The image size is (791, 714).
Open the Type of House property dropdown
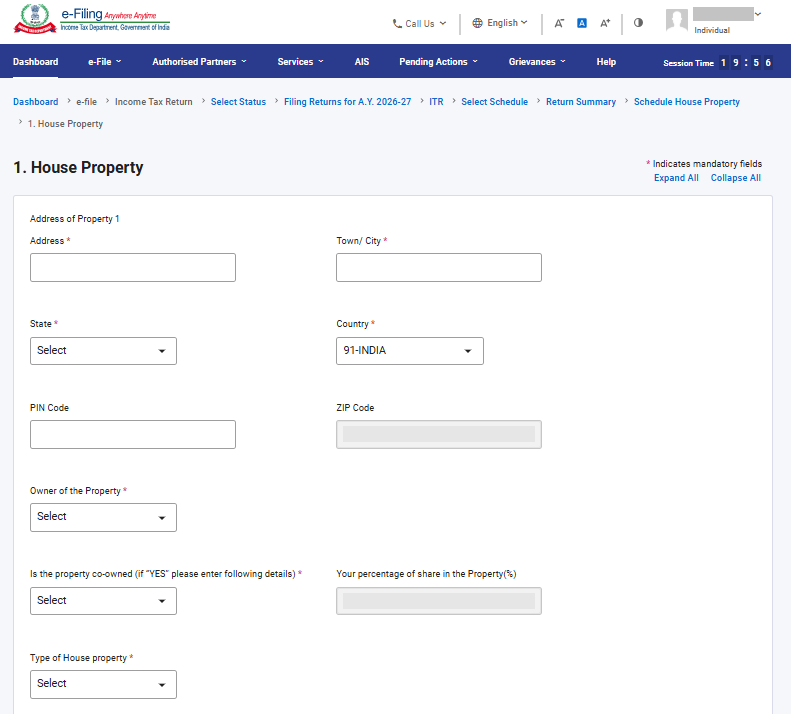point(103,684)
